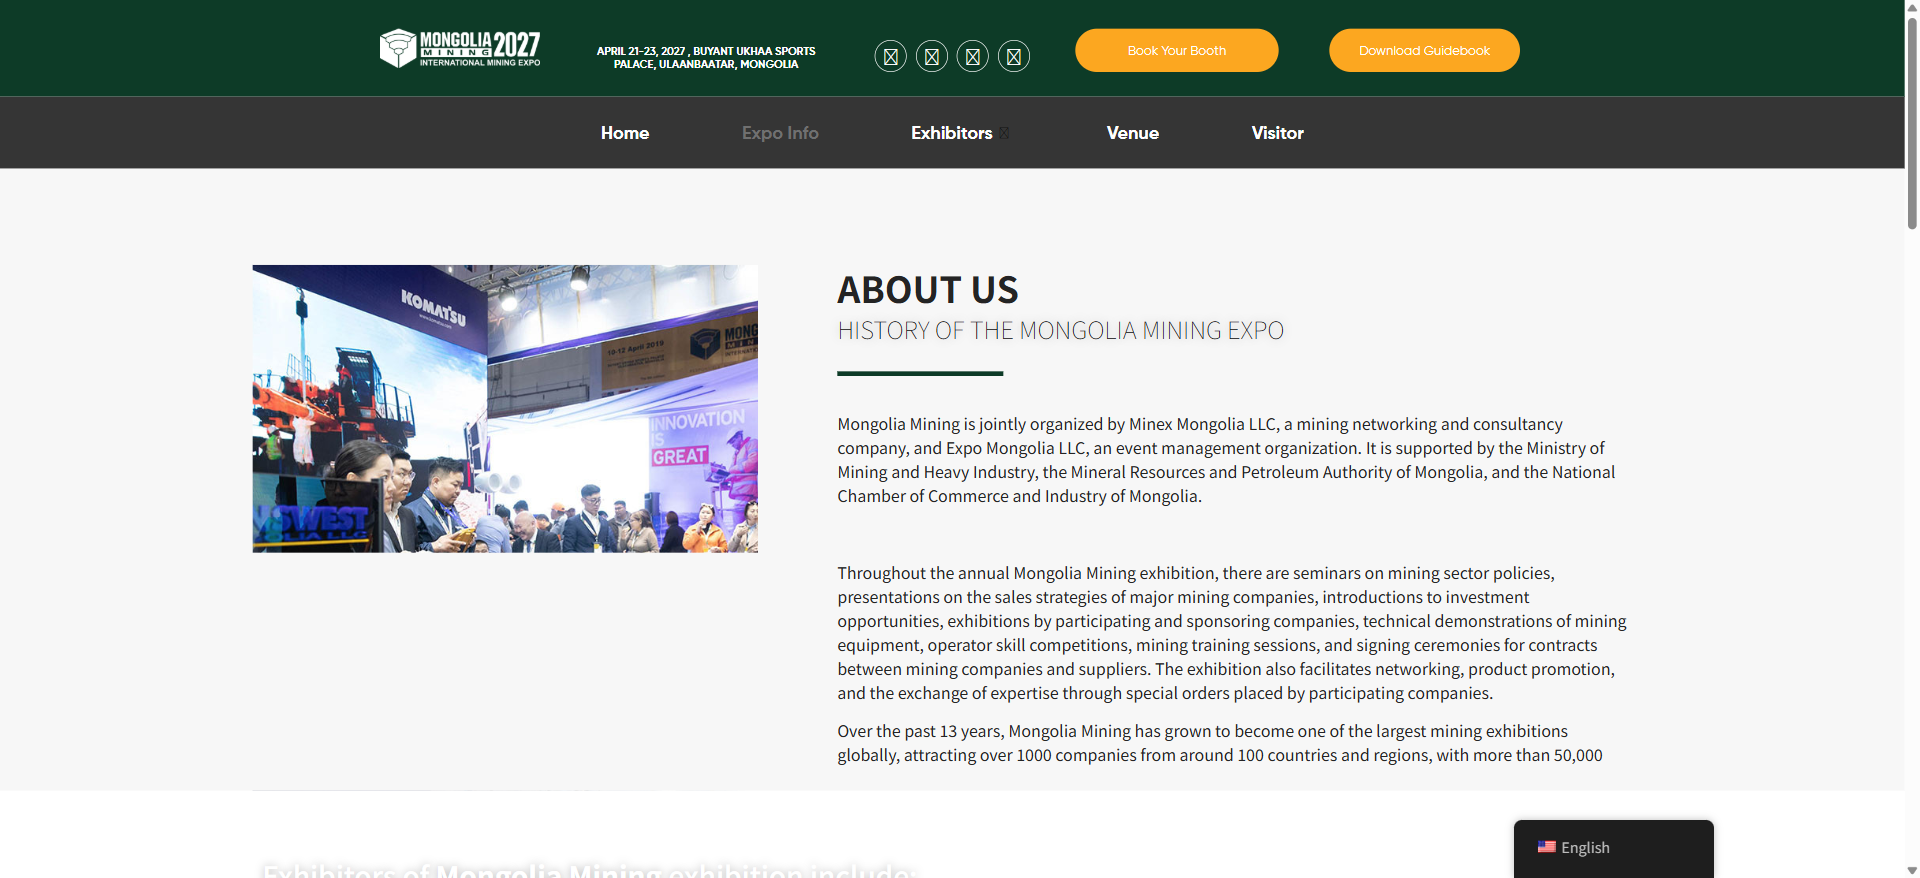This screenshot has width=1920, height=878.
Task: Click the "ABOUT US" heading
Action: (x=928, y=290)
